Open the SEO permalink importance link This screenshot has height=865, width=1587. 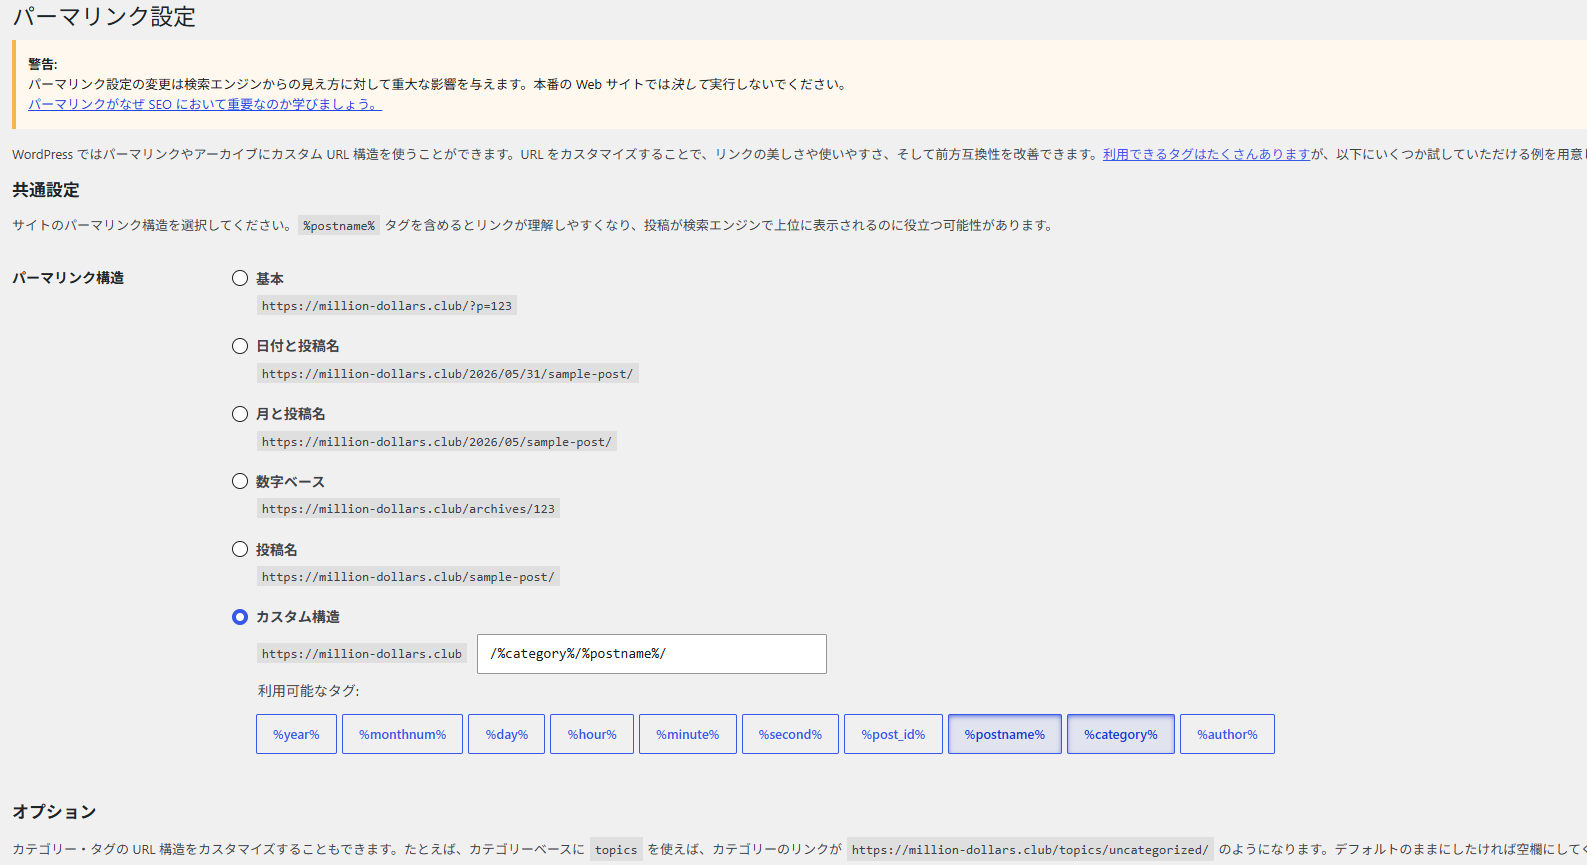click(x=205, y=104)
